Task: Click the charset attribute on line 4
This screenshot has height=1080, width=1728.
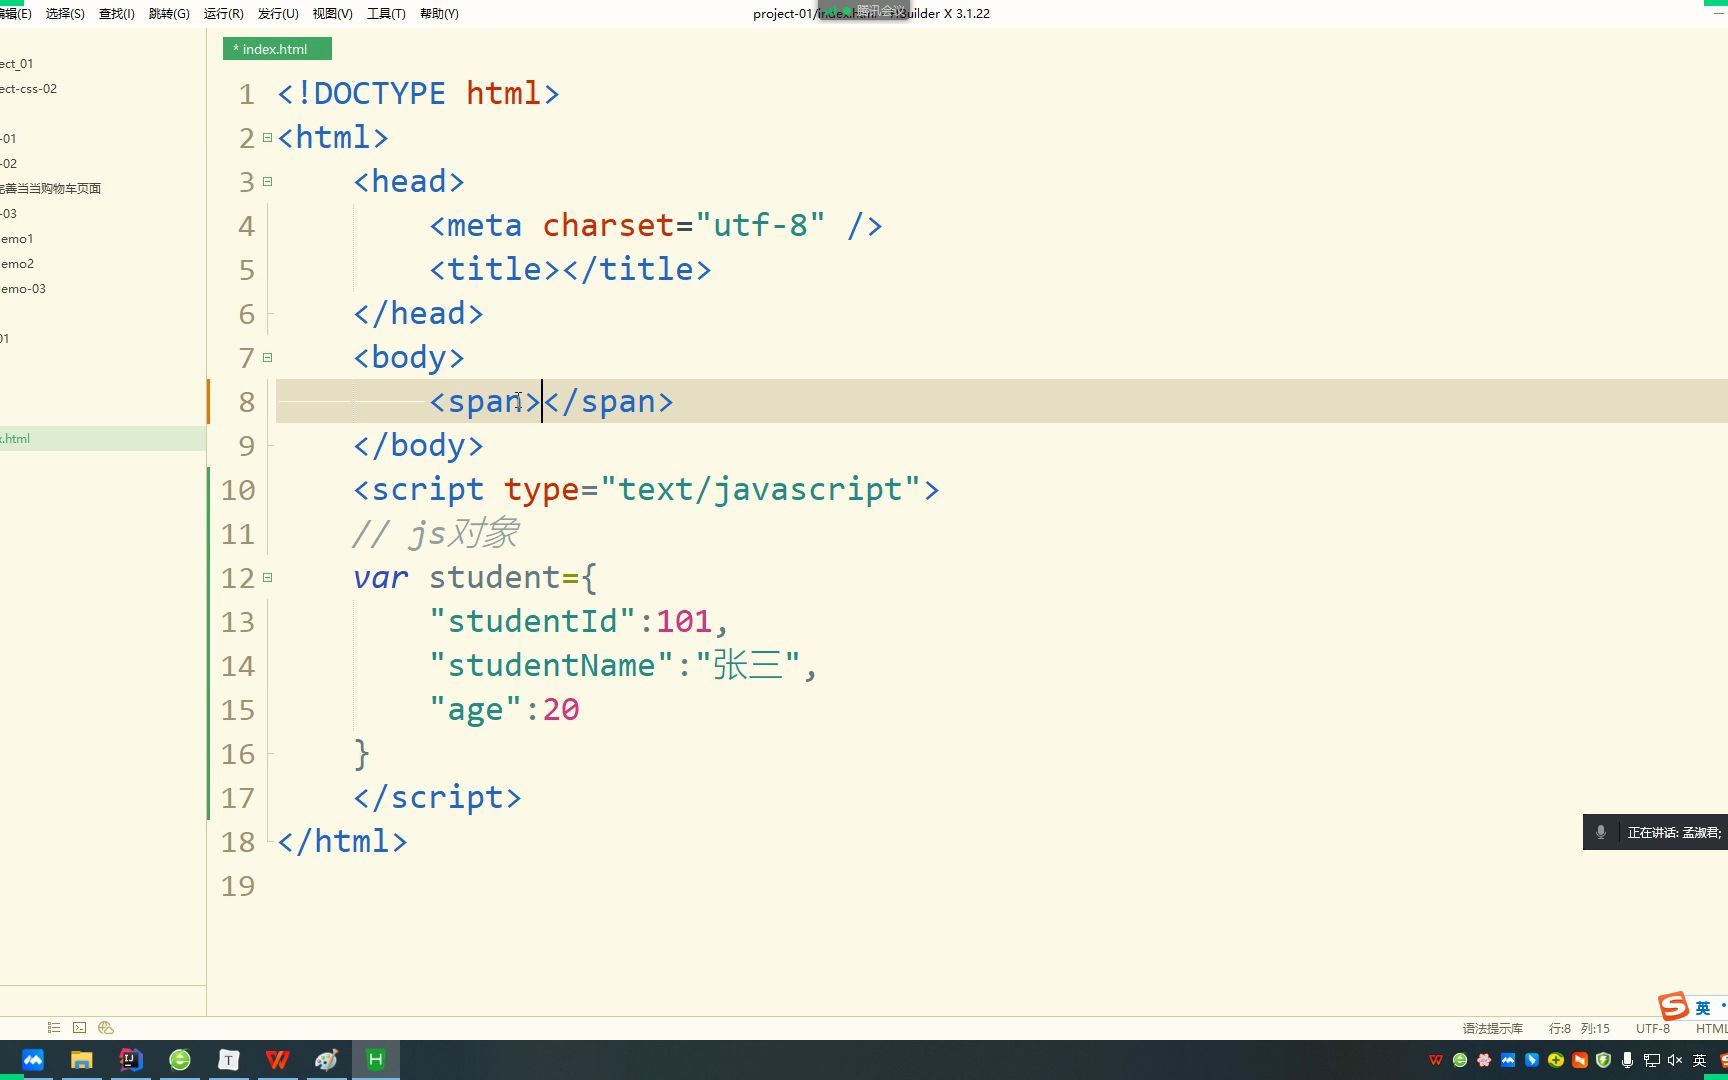Action: tap(609, 225)
